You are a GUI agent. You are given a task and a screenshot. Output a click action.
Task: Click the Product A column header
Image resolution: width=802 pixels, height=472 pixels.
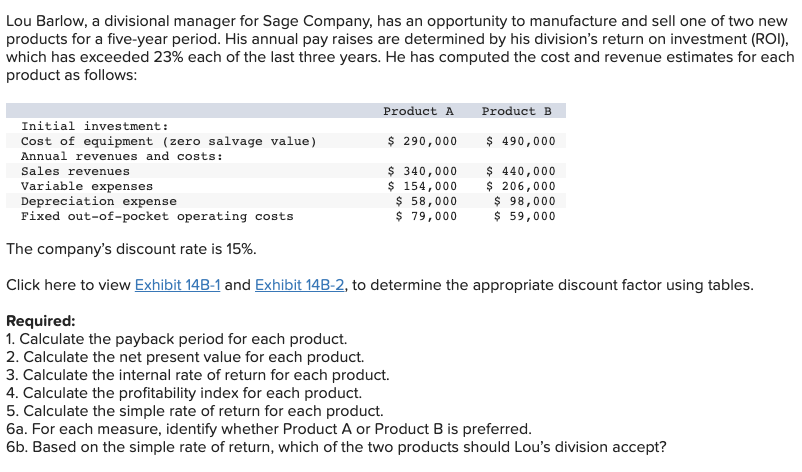coord(418,111)
